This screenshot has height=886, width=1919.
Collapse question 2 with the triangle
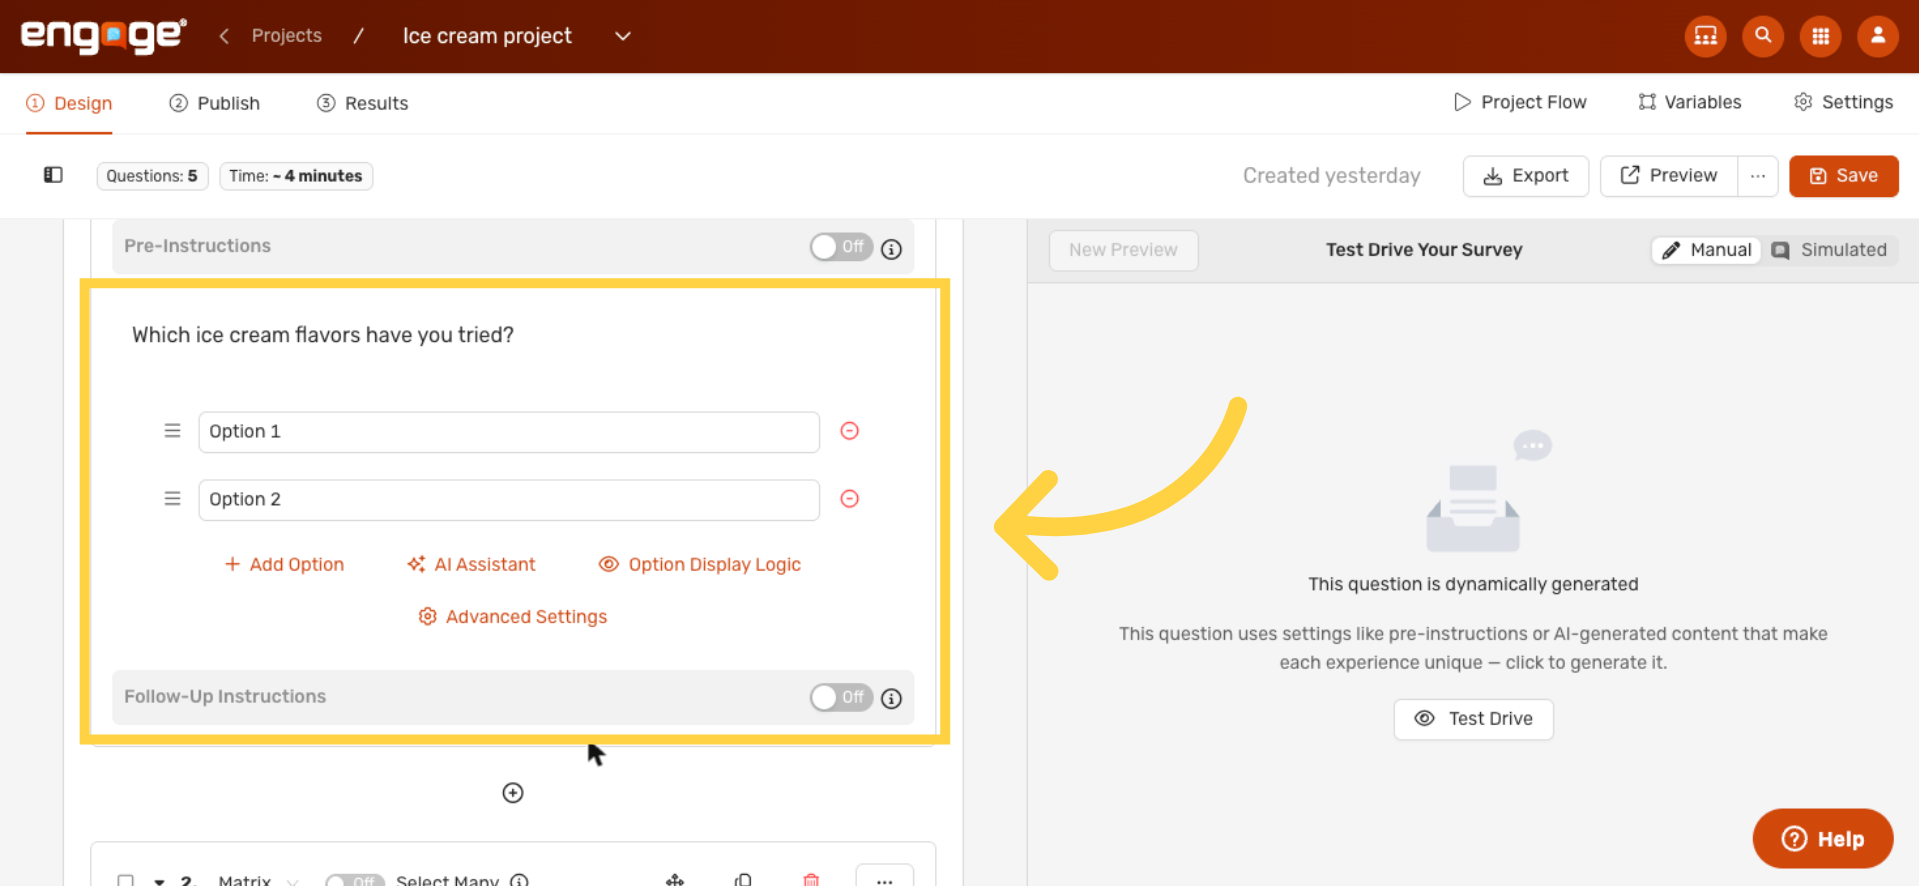(159, 881)
